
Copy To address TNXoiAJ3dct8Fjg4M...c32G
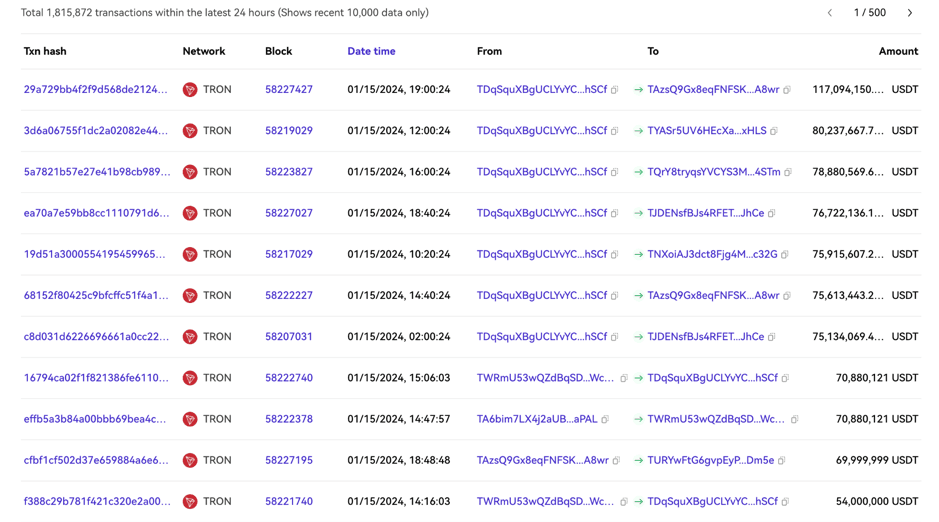pos(785,255)
